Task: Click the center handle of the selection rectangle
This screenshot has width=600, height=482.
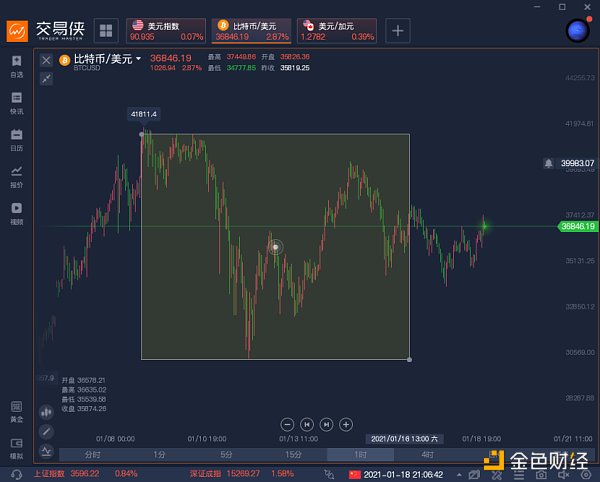Action: pos(276,246)
